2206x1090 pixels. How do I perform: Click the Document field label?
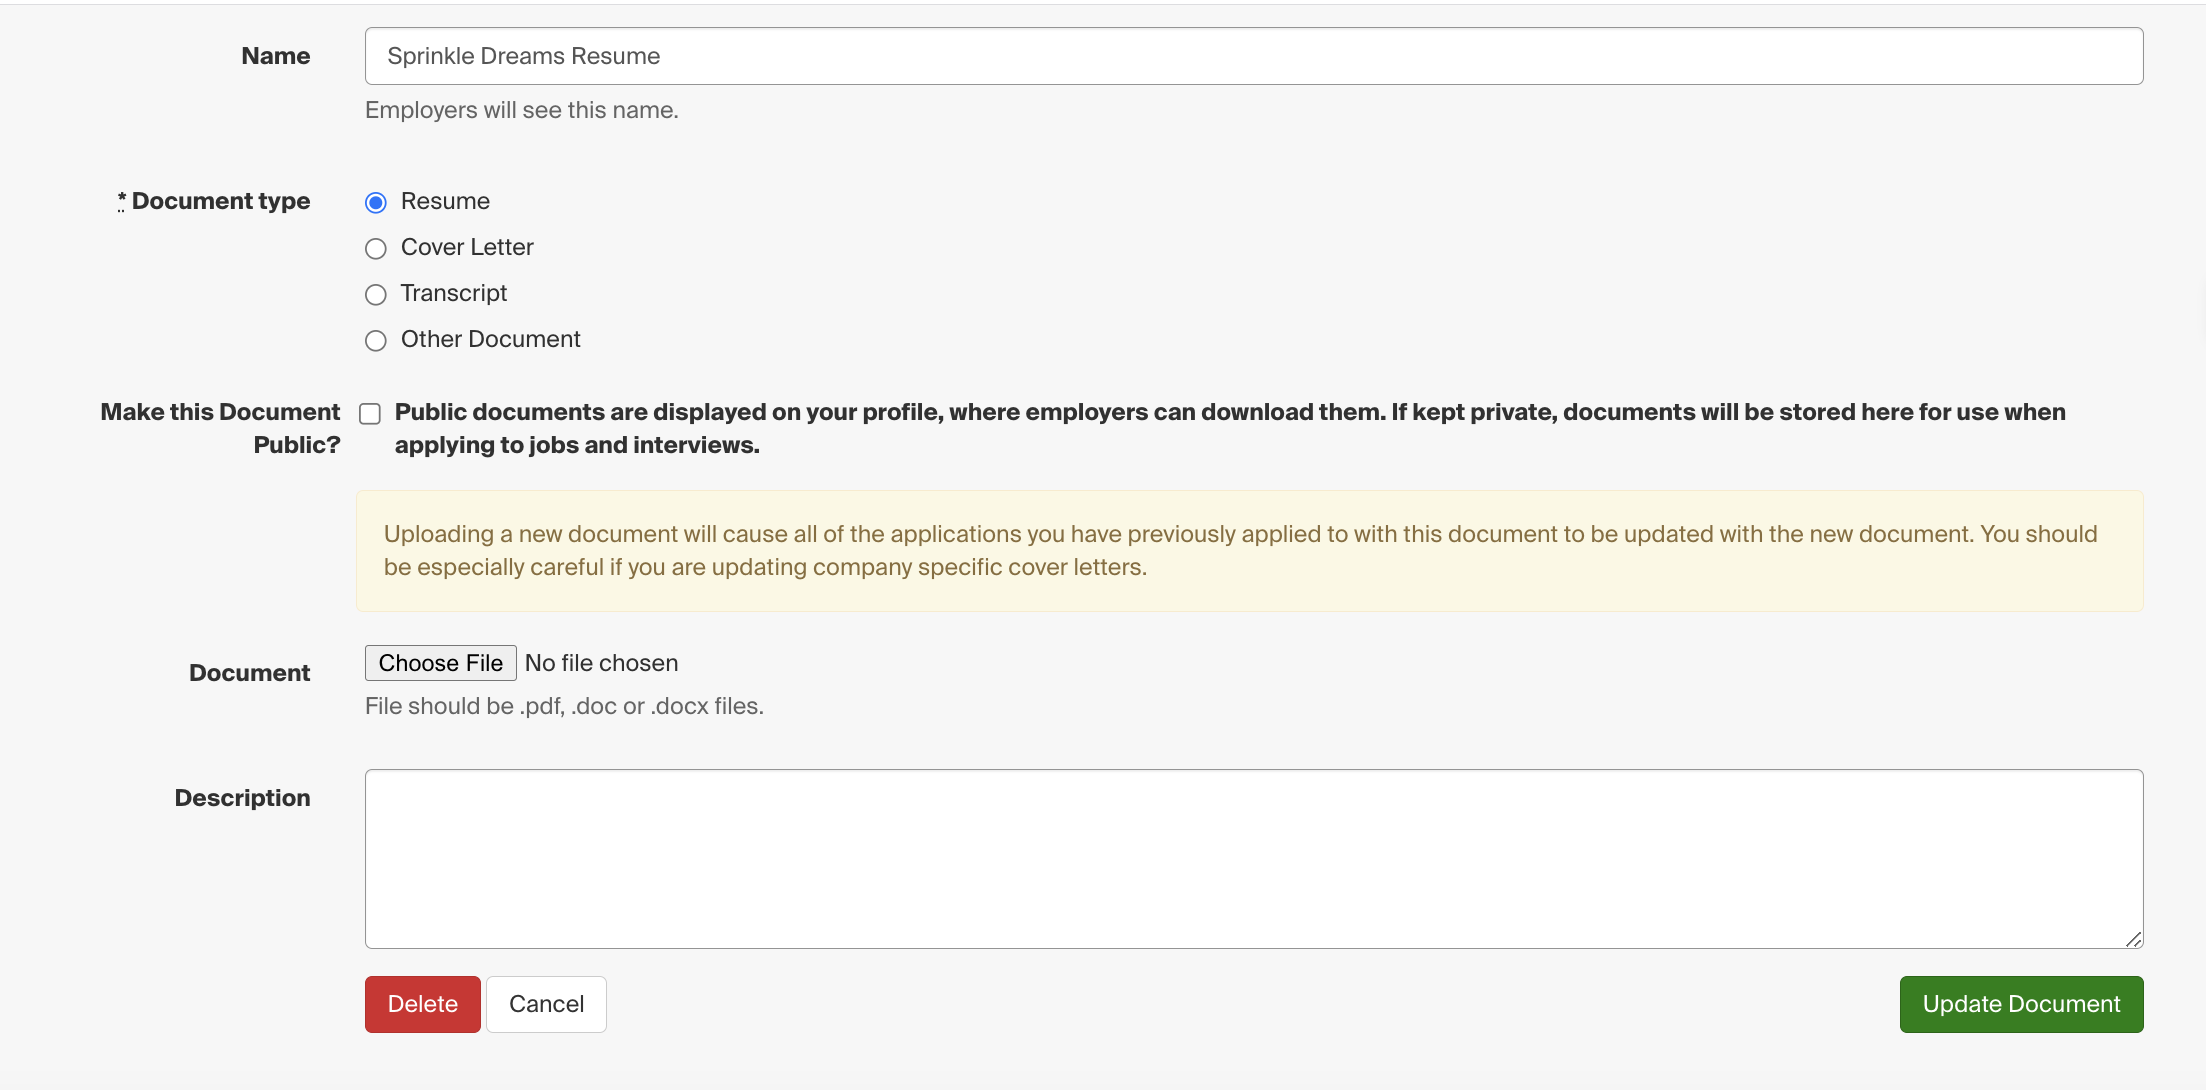(x=250, y=673)
